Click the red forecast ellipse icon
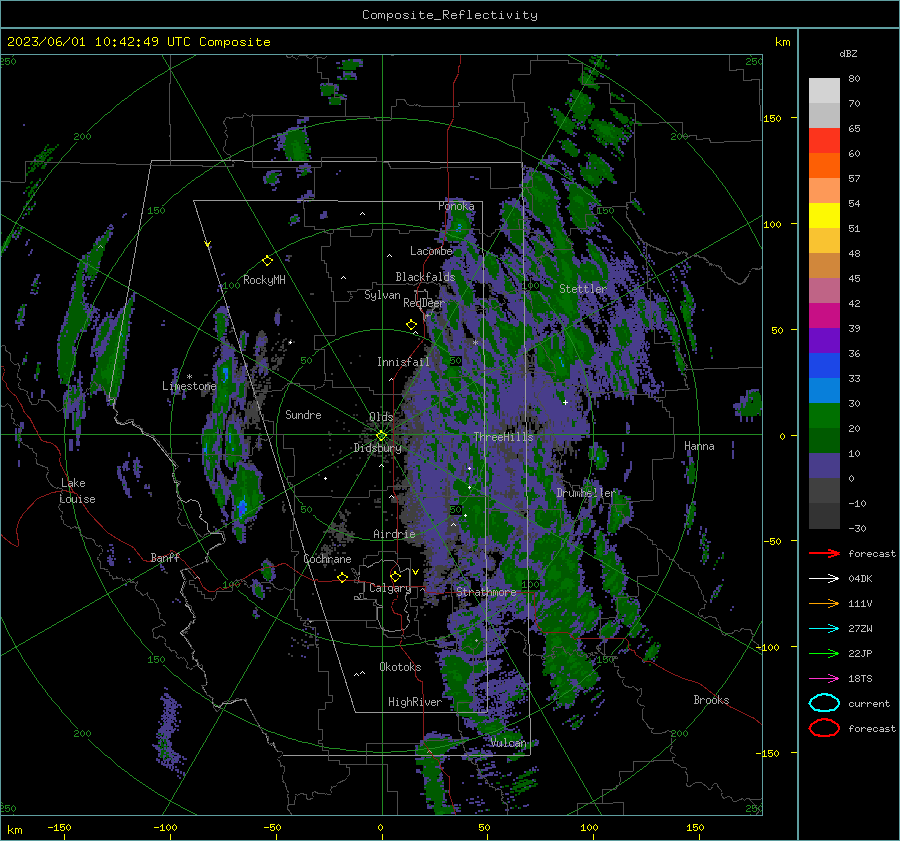Viewport: 900px width, 841px height. tap(824, 728)
